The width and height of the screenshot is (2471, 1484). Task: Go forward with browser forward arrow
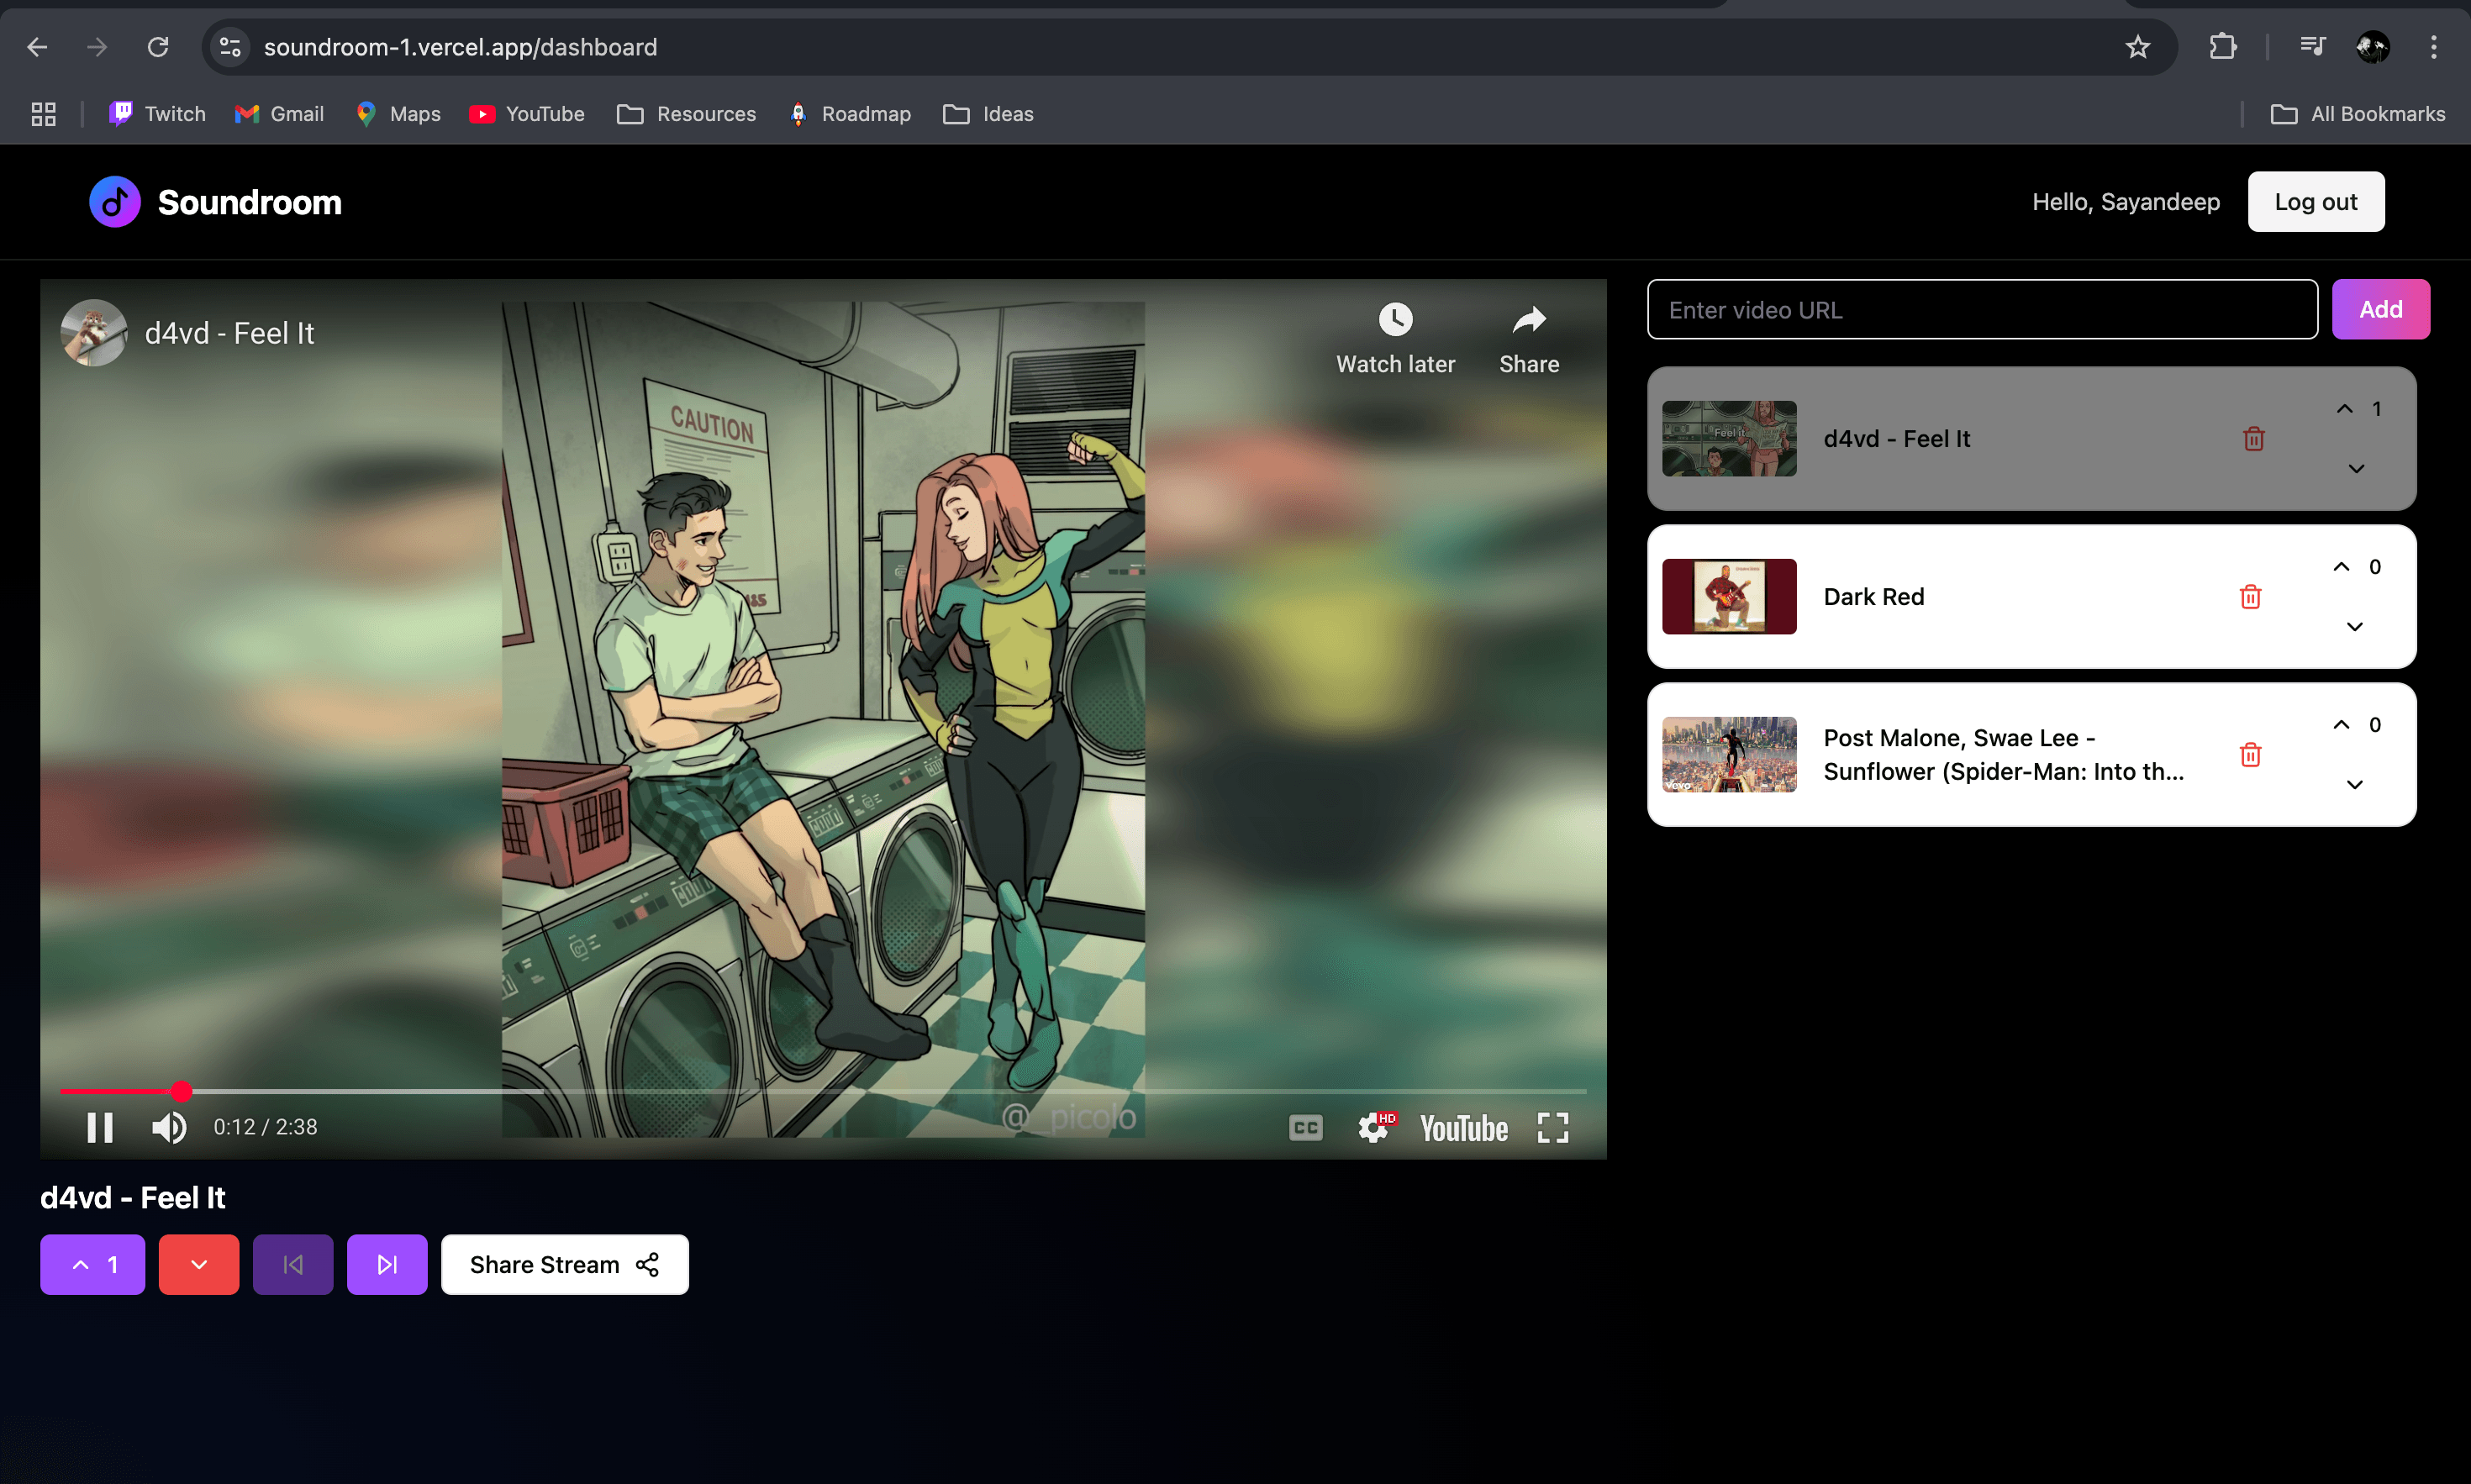(x=97, y=47)
